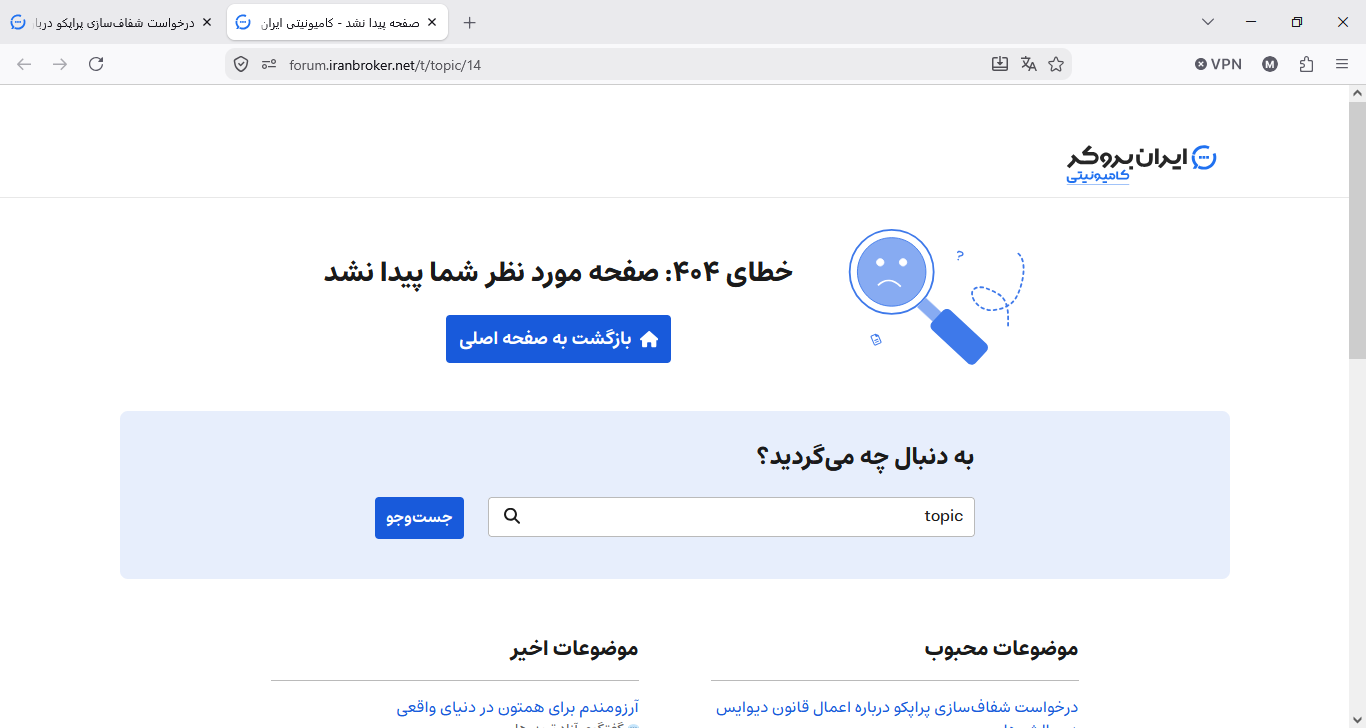Reload the page with refresh icon
The width and height of the screenshot is (1366, 728).
pyautogui.click(x=96, y=64)
